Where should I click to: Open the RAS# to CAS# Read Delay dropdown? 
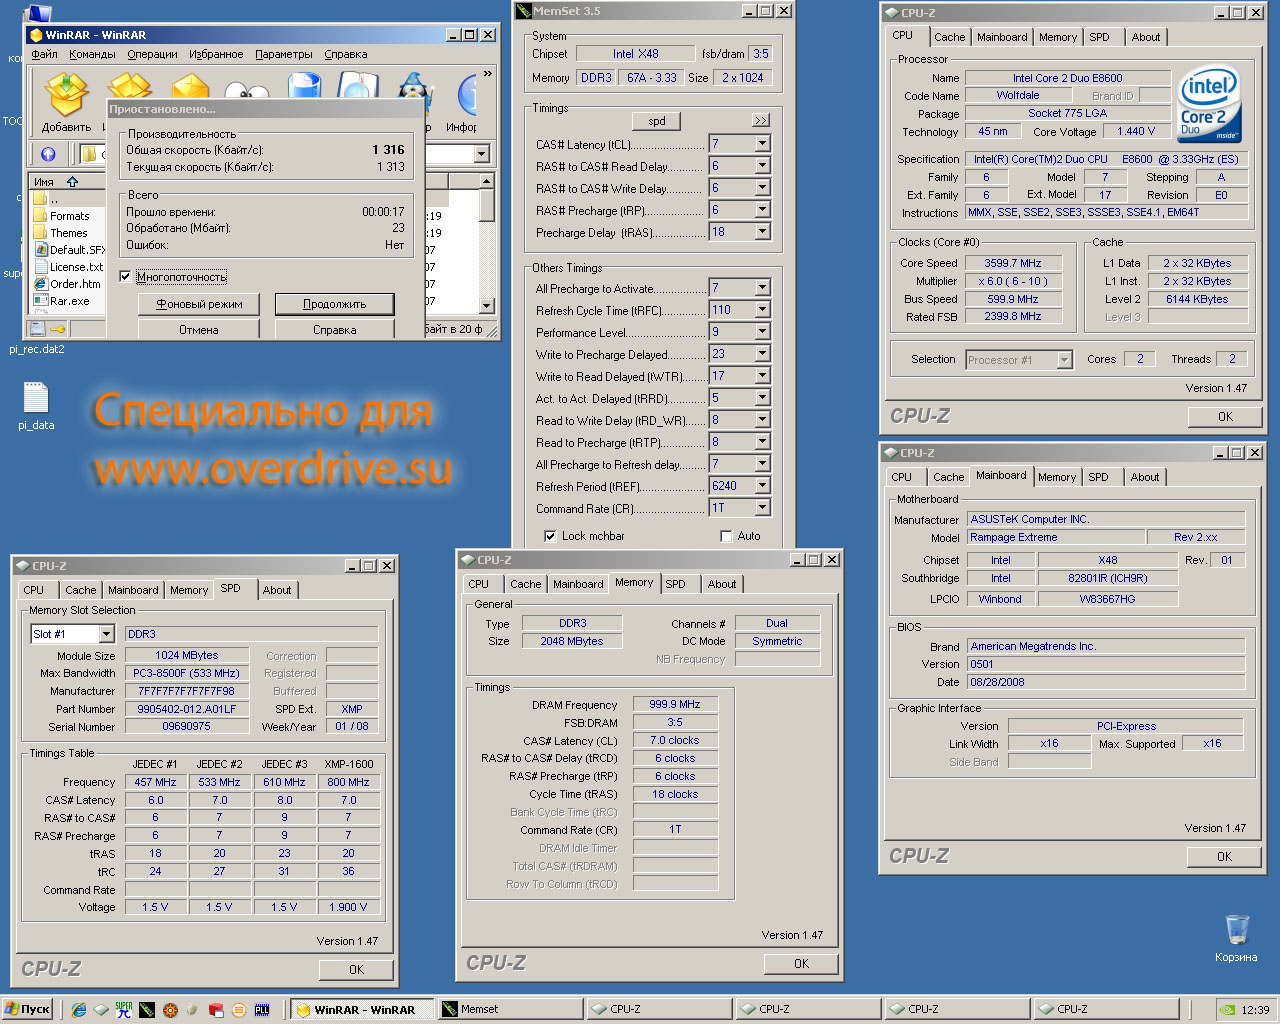762,166
